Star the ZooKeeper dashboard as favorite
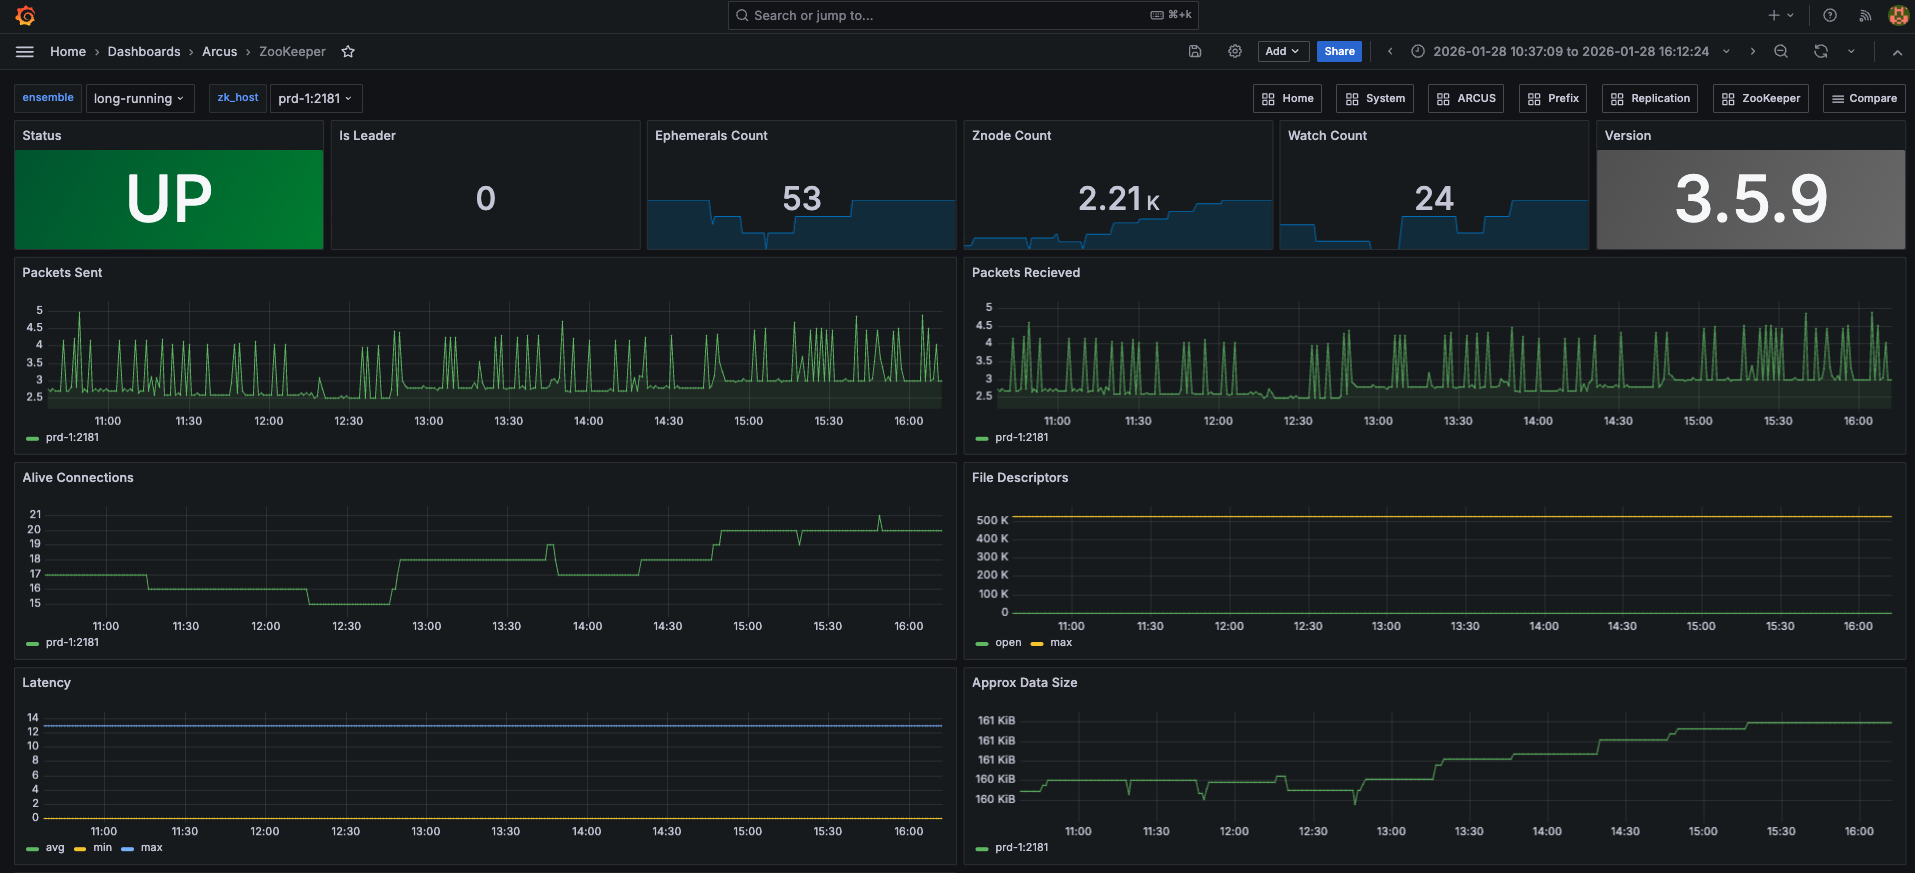Image resolution: width=1915 pixels, height=873 pixels. click(x=348, y=52)
